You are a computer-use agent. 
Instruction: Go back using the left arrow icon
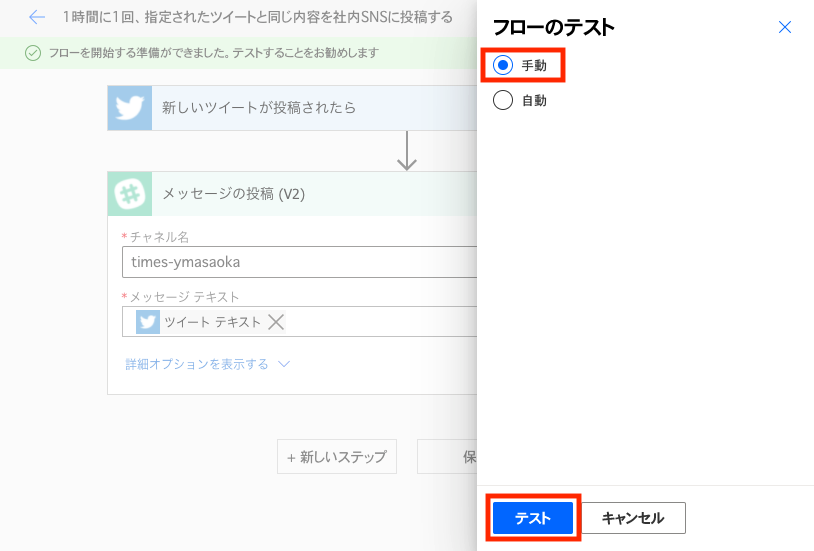[x=37, y=17]
